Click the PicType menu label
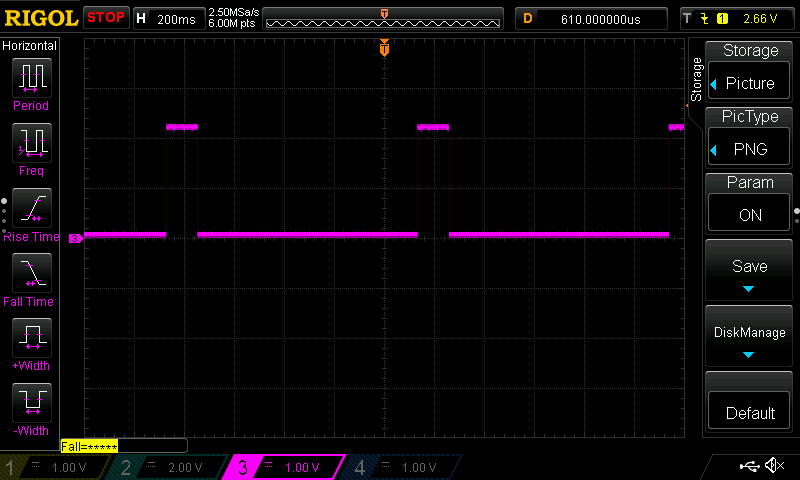This screenshot has width=800, height=480. pyautogui.click(x=750, y=116)
